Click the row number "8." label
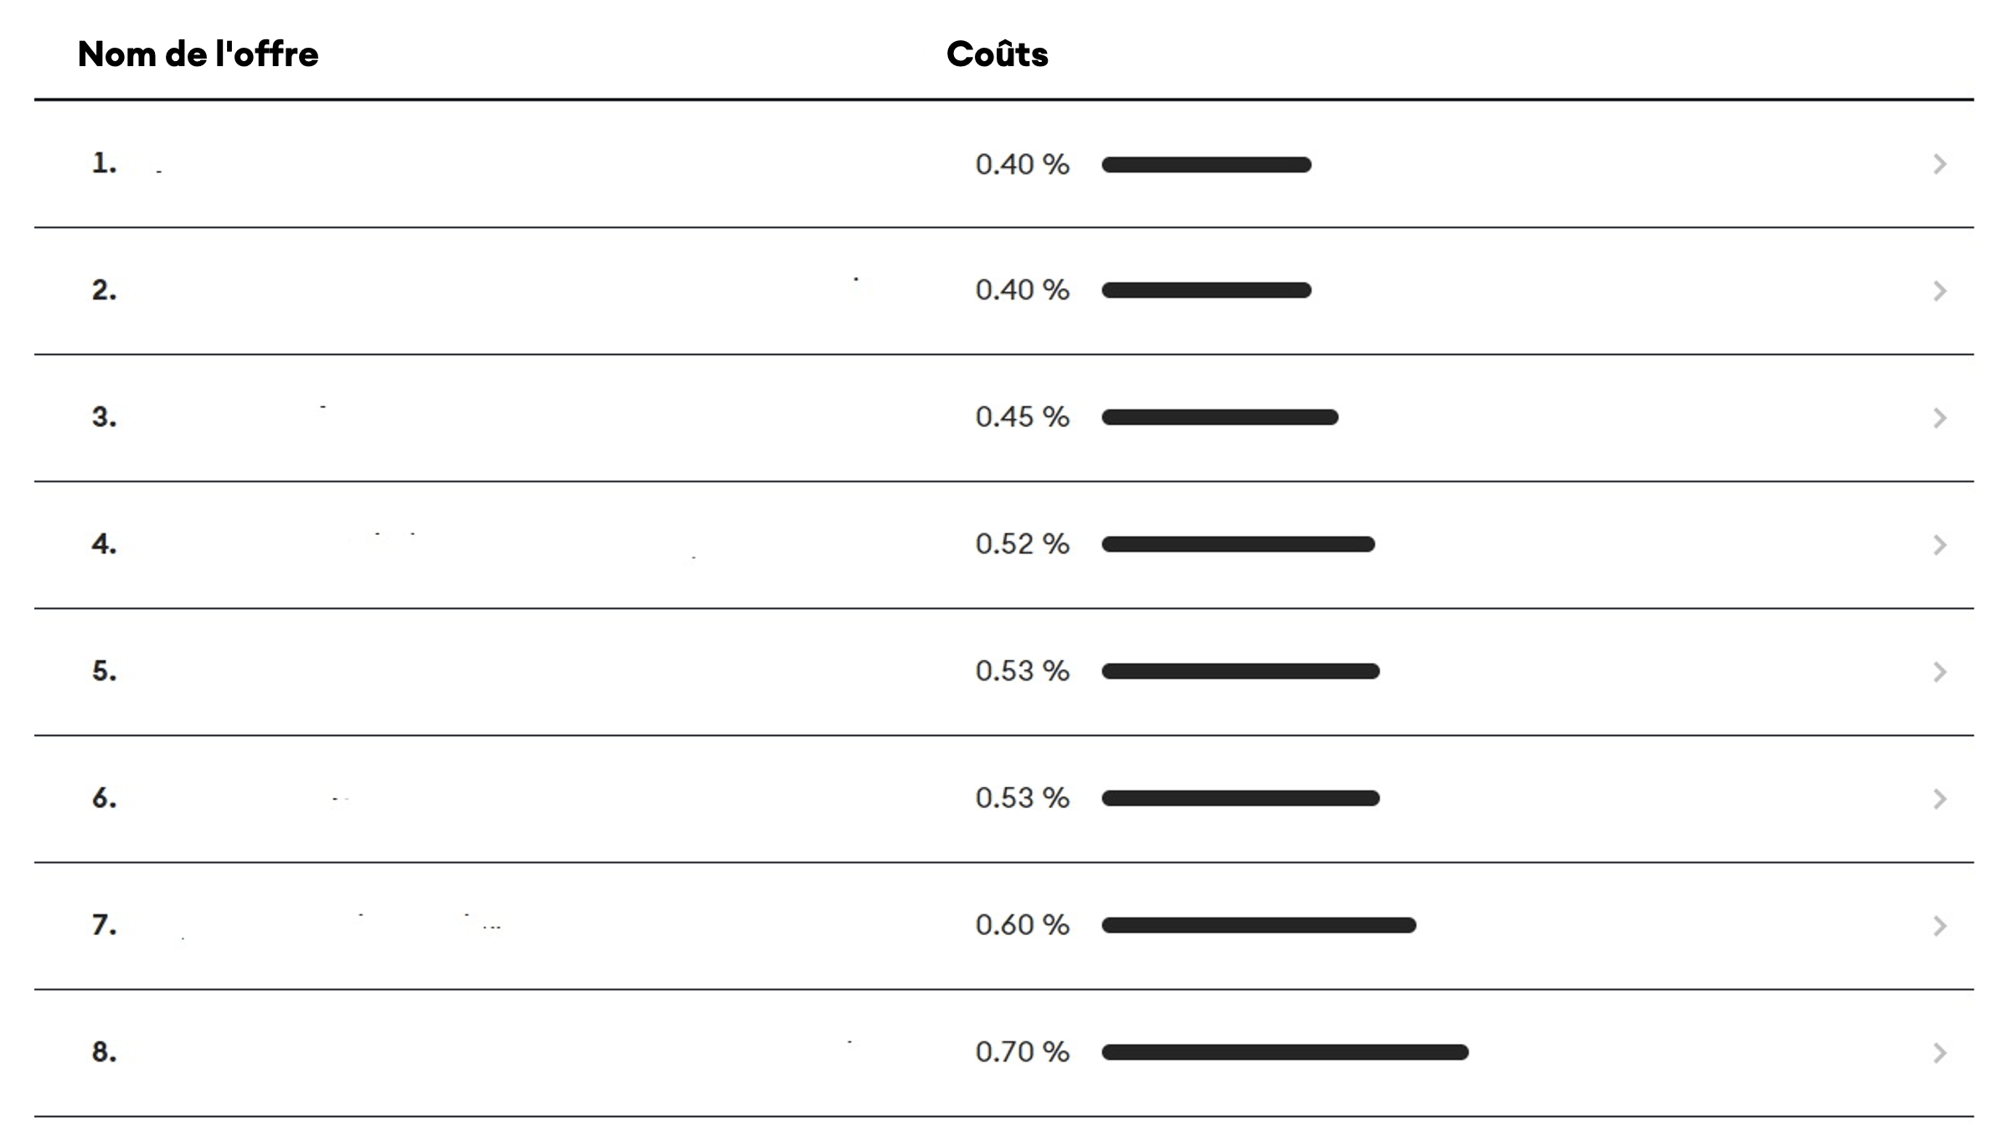Viewport: 2000px width, 1147px height. [104, 1052]
